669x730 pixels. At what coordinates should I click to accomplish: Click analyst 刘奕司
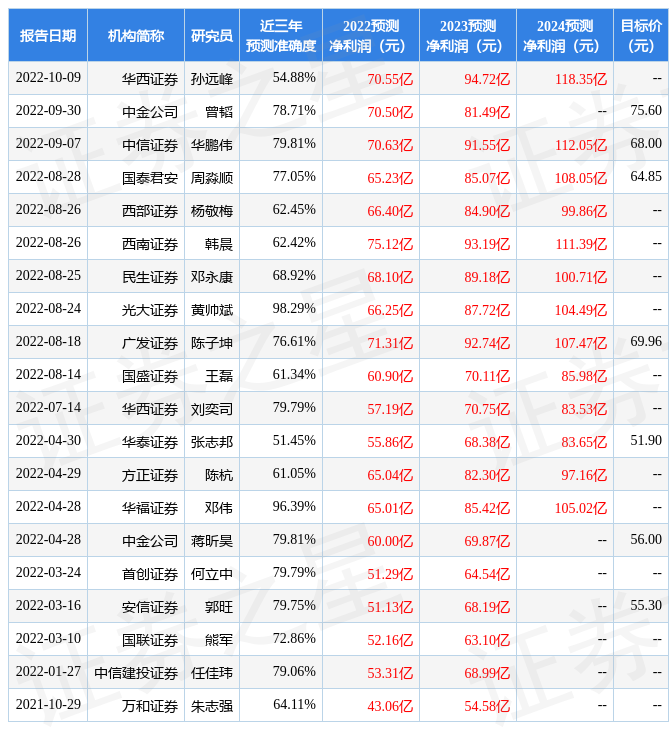pyautogui.click(x=212, y=409)
